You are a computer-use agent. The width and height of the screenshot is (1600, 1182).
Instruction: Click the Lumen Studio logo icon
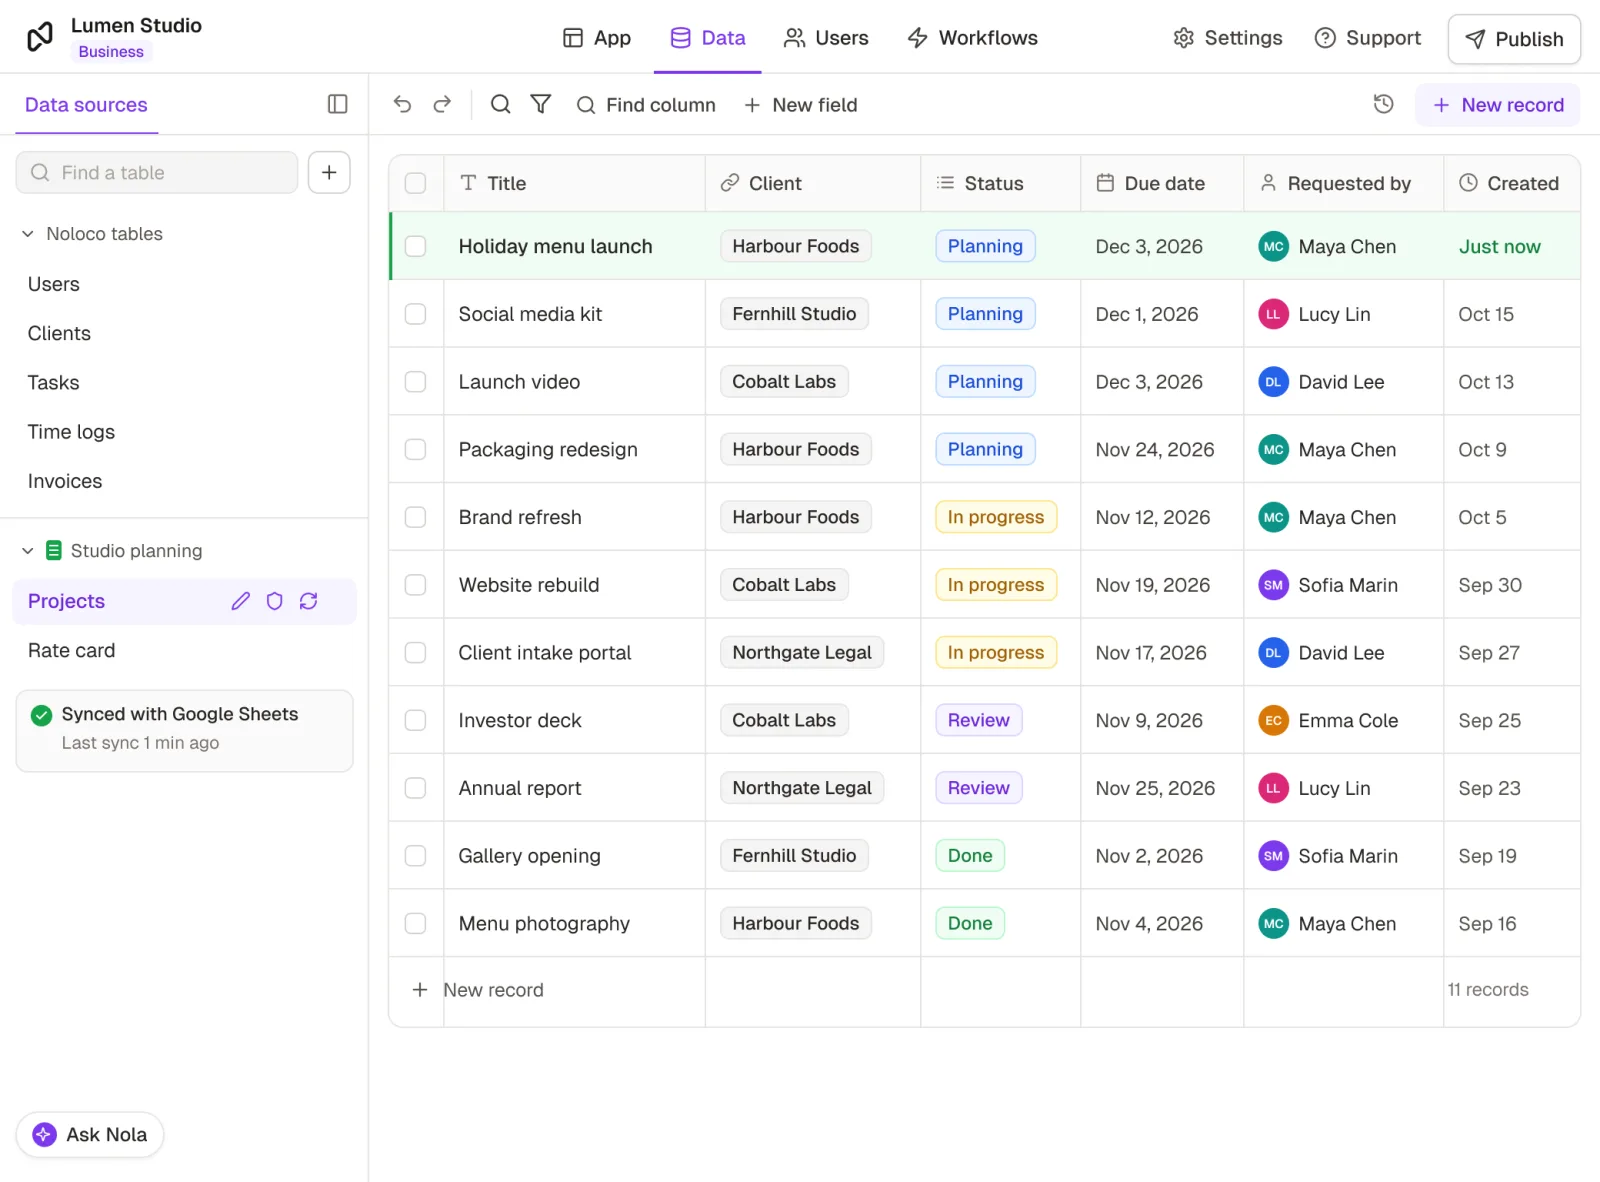pos(40,37)
